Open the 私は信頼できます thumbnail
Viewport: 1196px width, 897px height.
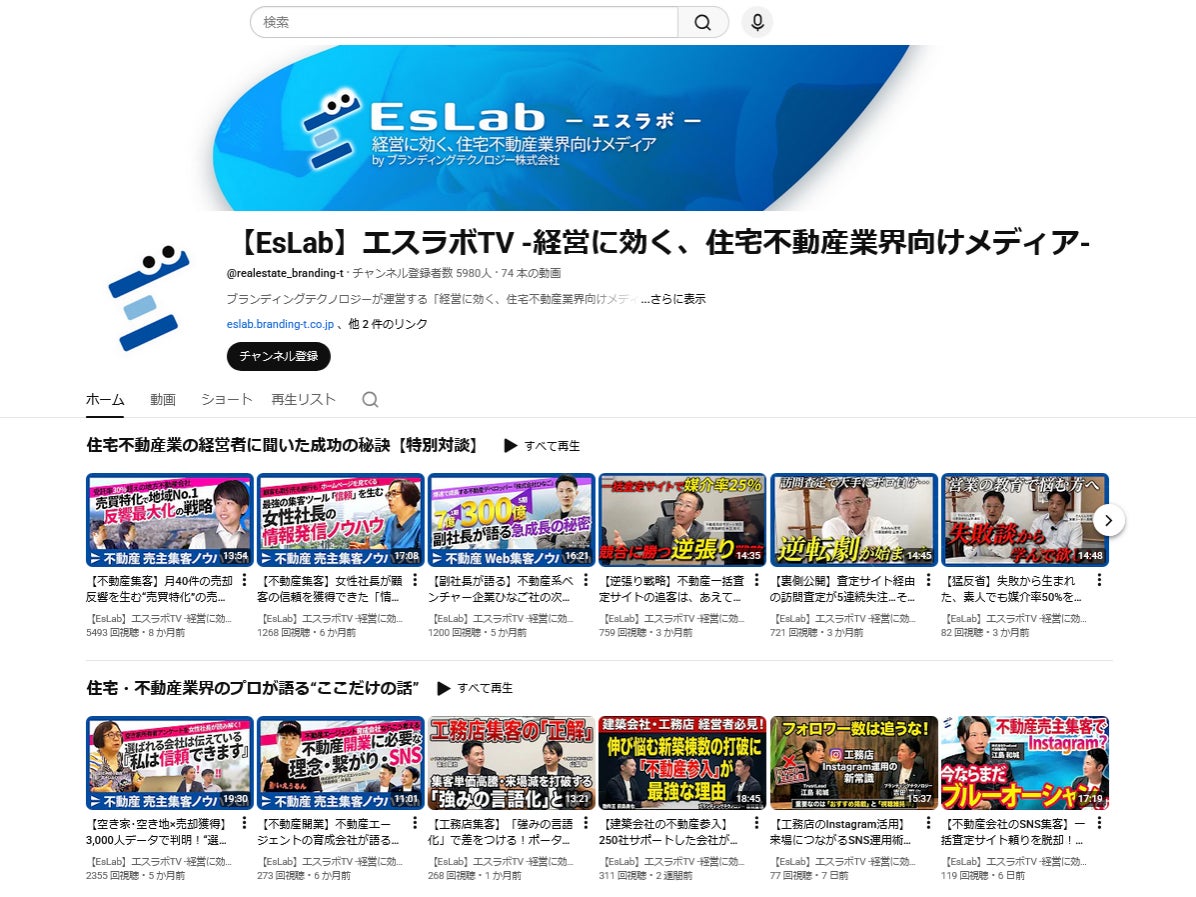[x=169, y=763]
